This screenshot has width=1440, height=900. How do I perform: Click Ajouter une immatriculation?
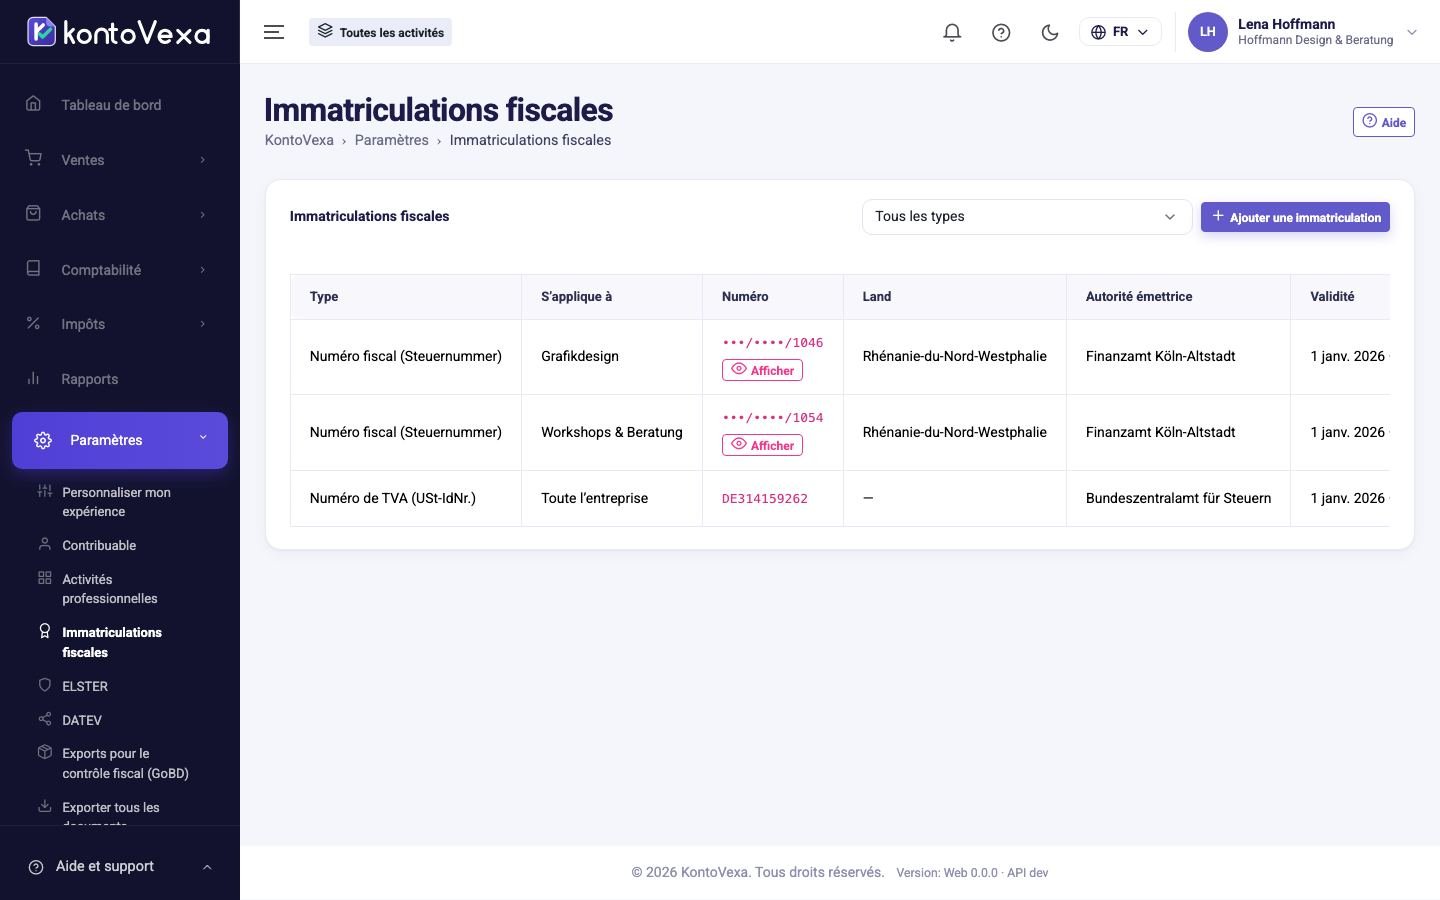click(x=1295, y=217)
